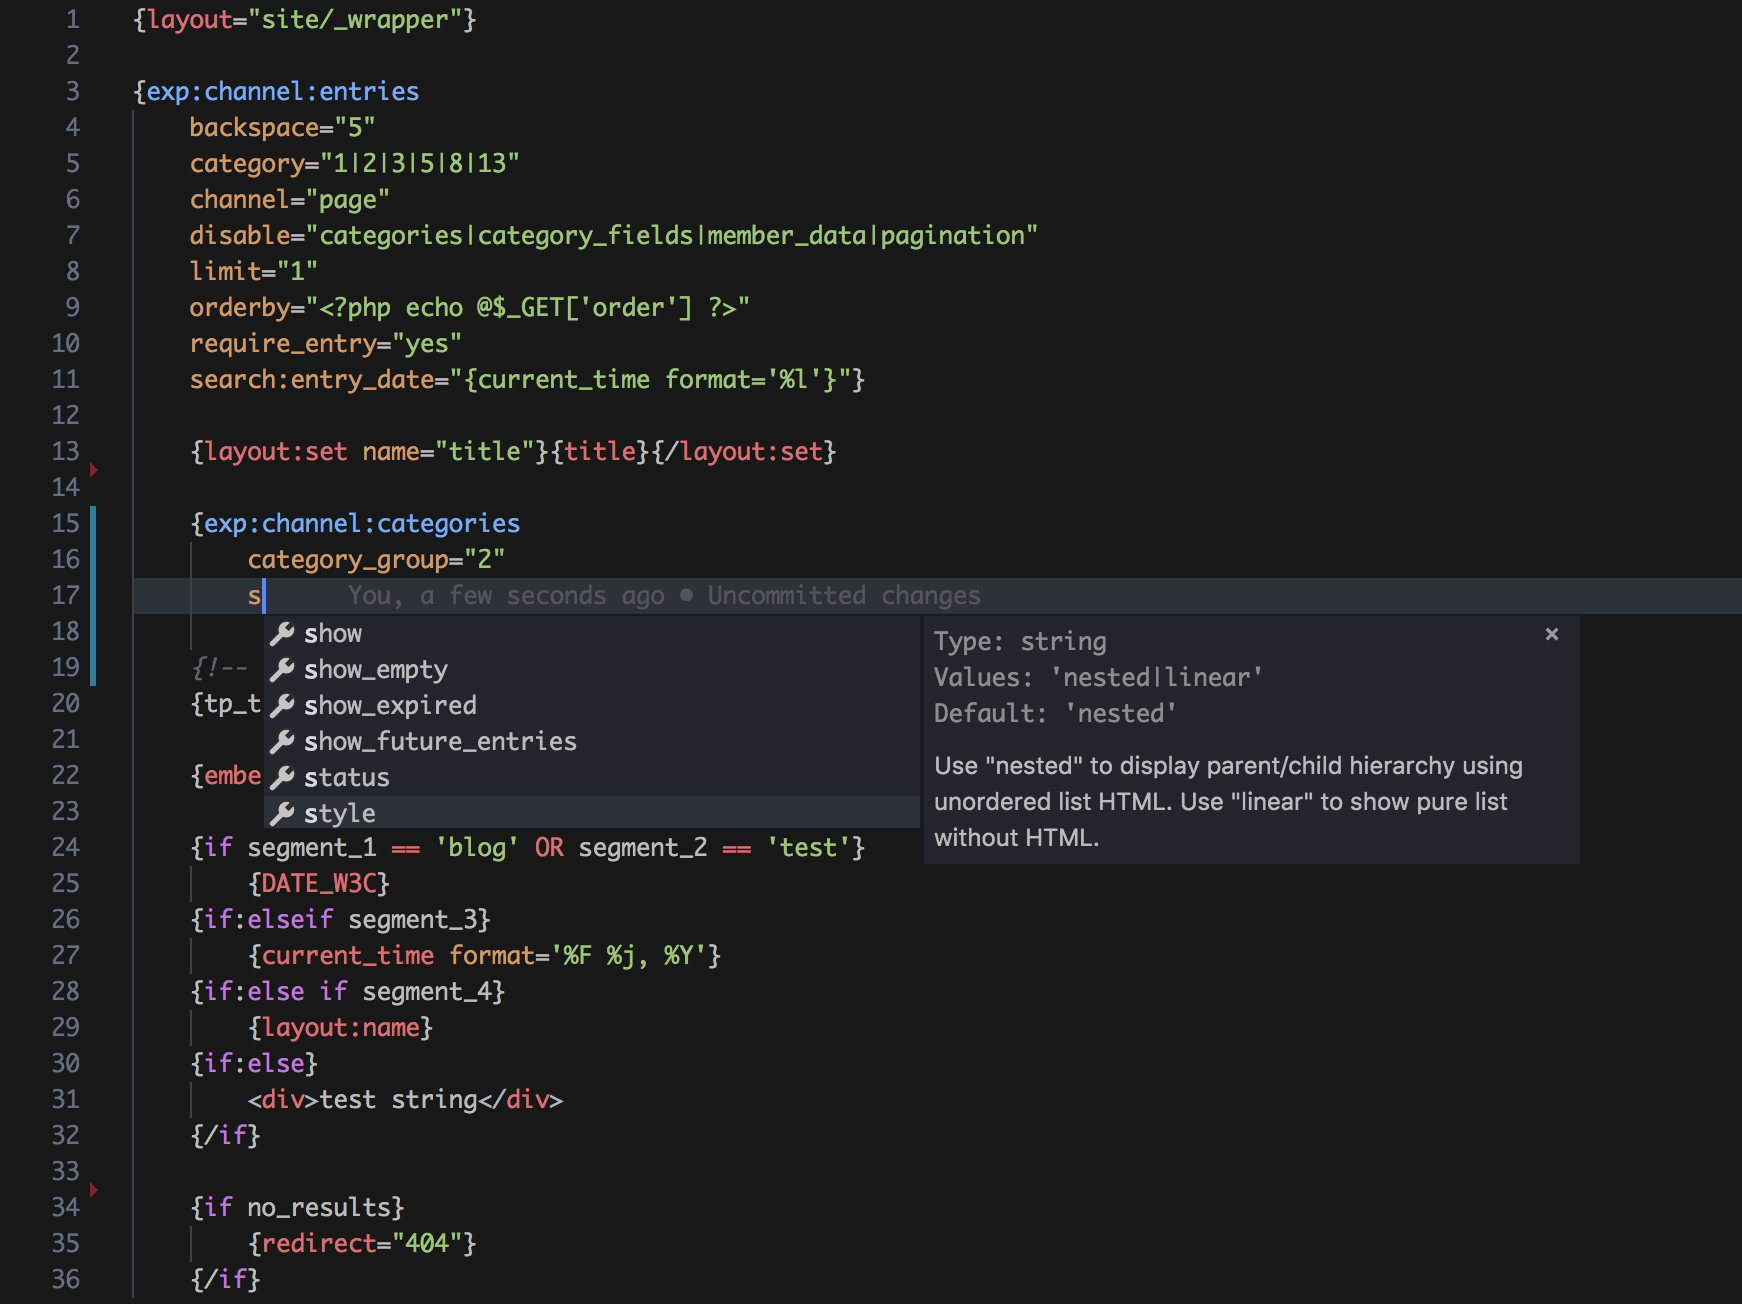Click the 'Type: string' text in documentation
This screenshot has height=1304, width=1742.
click(x=1020, y=641)
